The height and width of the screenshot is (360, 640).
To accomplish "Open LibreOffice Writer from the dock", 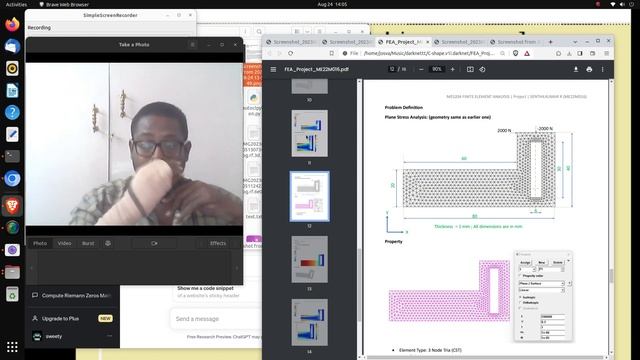I will (12, 90).
